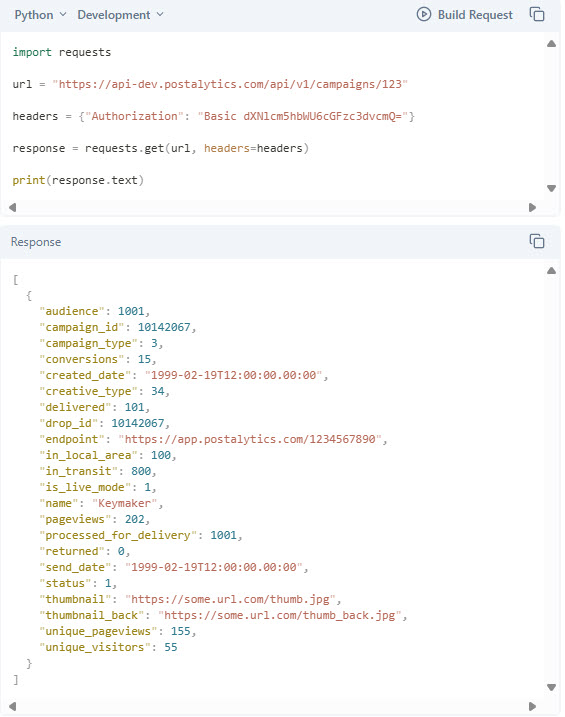Screen dimensions: 565x717
Task: Click the thumb_back.jpg URL value
Action: (x=280, y=615)
